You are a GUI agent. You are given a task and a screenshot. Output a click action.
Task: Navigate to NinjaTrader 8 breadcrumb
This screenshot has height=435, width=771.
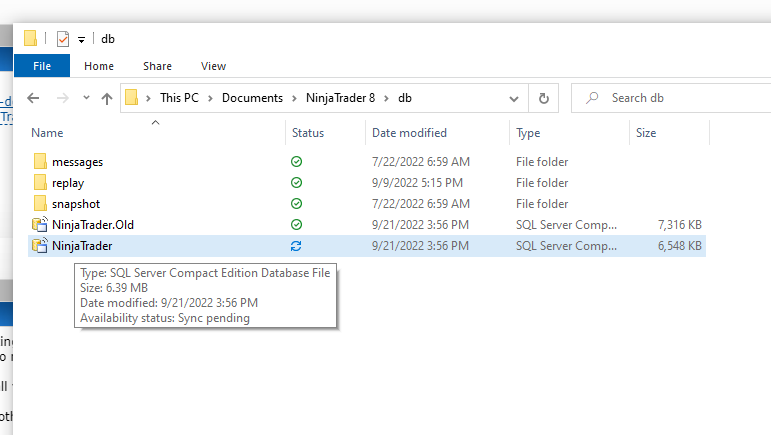[340, 98]
